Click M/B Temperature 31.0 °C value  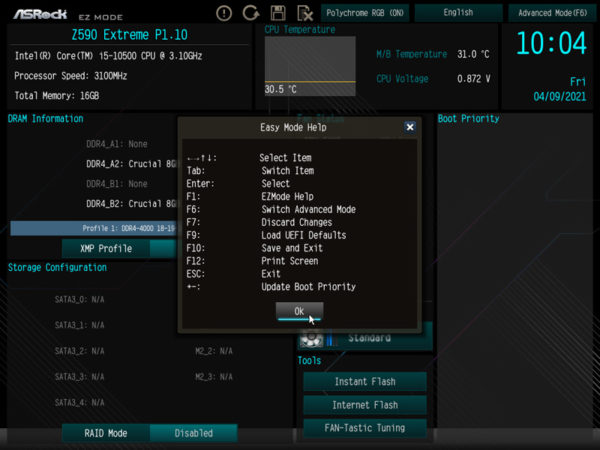pos(473,54)
